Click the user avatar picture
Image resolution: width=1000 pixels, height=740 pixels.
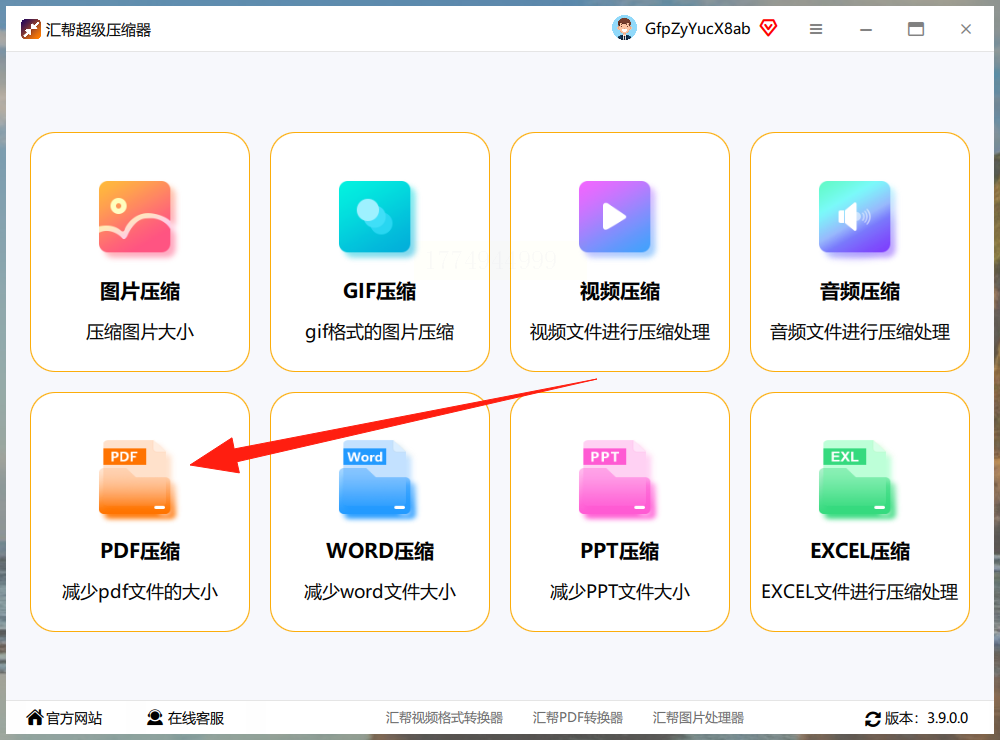(x=624, y=29)
